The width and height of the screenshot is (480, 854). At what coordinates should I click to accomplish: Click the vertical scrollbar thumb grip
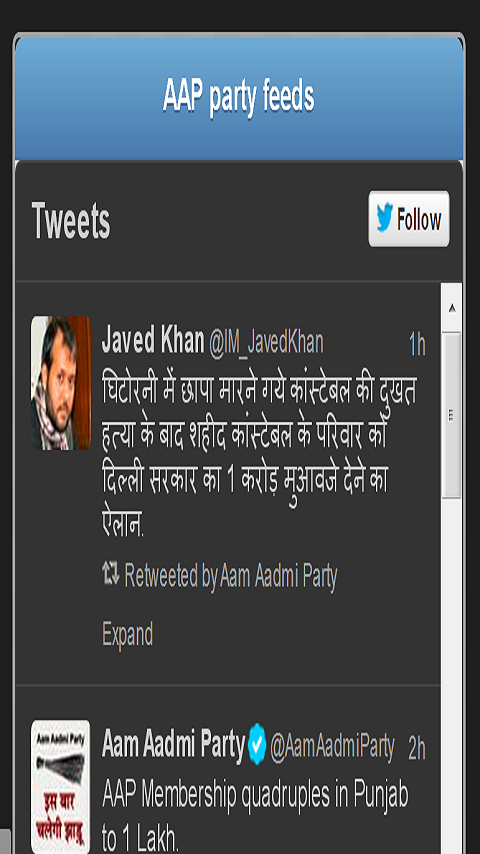[x=452, y=415]
